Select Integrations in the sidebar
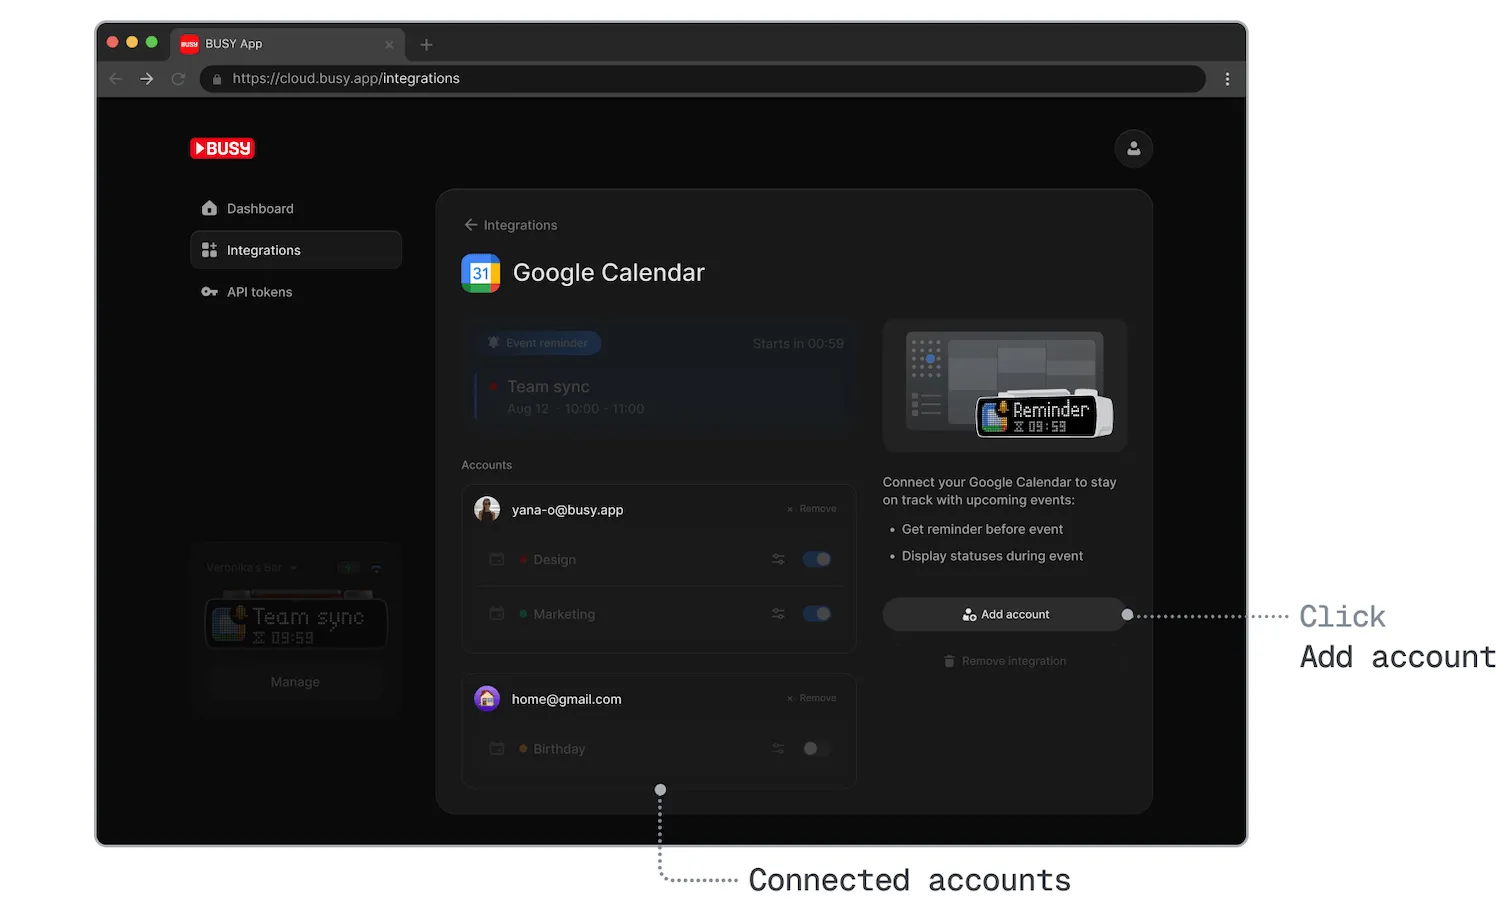Viewport: 1500px width, 921px height. [296, 250]
